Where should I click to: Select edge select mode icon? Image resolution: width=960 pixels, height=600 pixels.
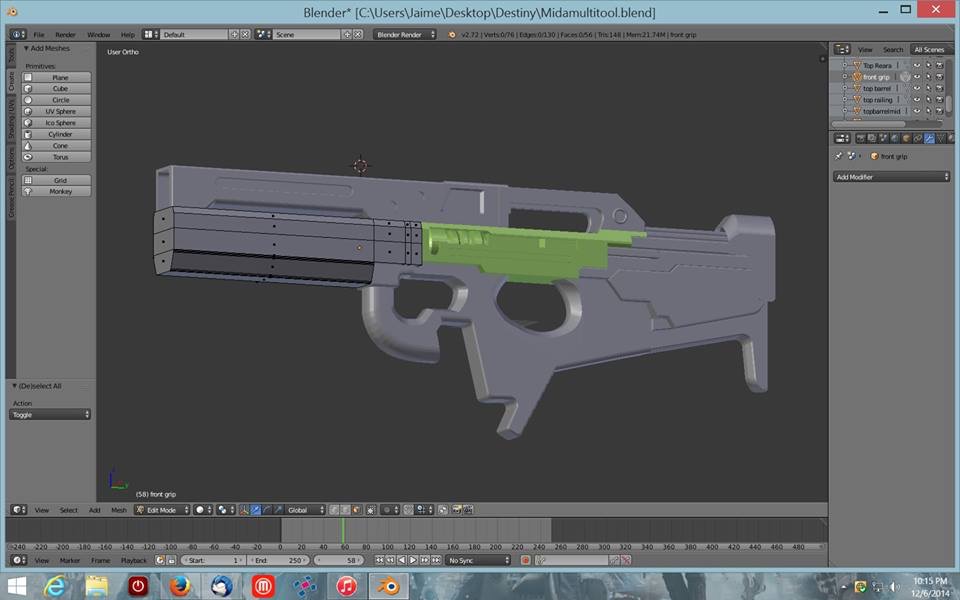345,510
